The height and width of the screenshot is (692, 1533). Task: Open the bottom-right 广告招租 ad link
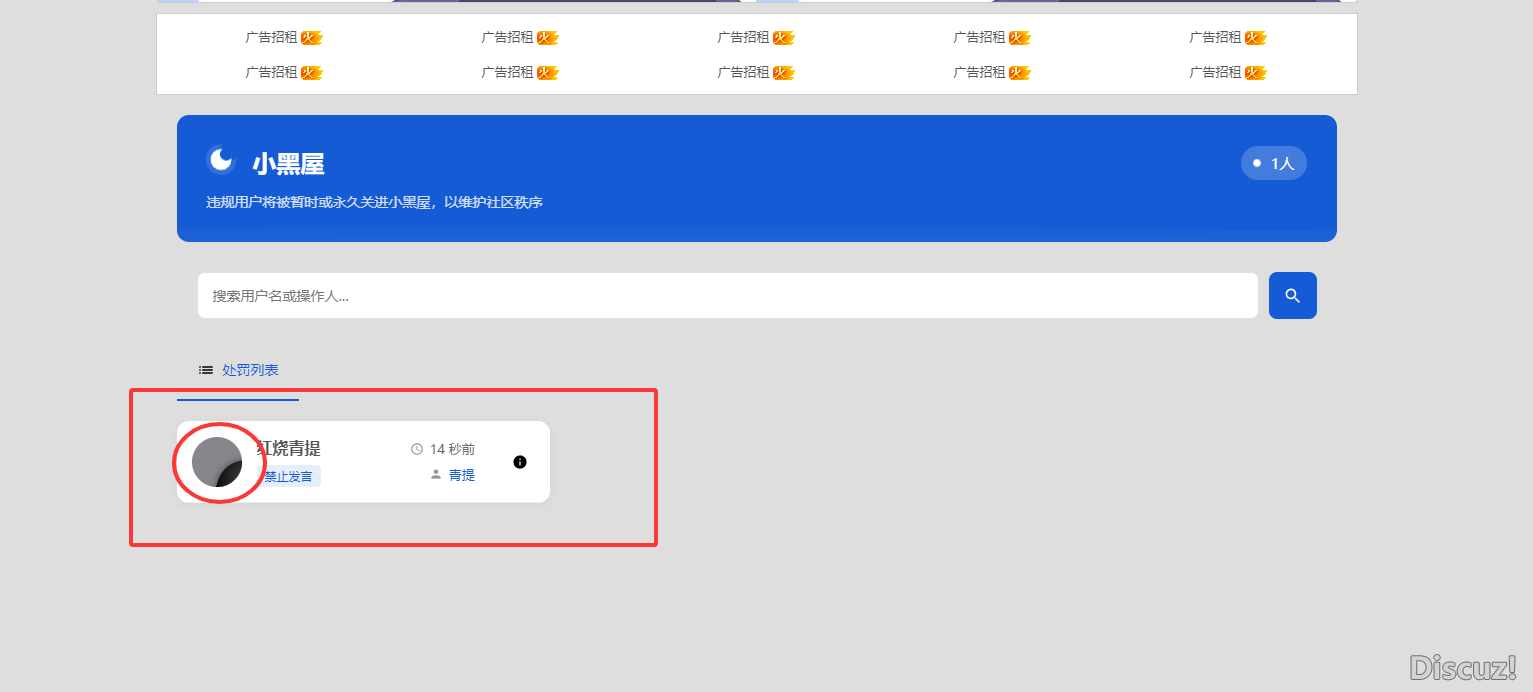click(x=1215, y=72)
